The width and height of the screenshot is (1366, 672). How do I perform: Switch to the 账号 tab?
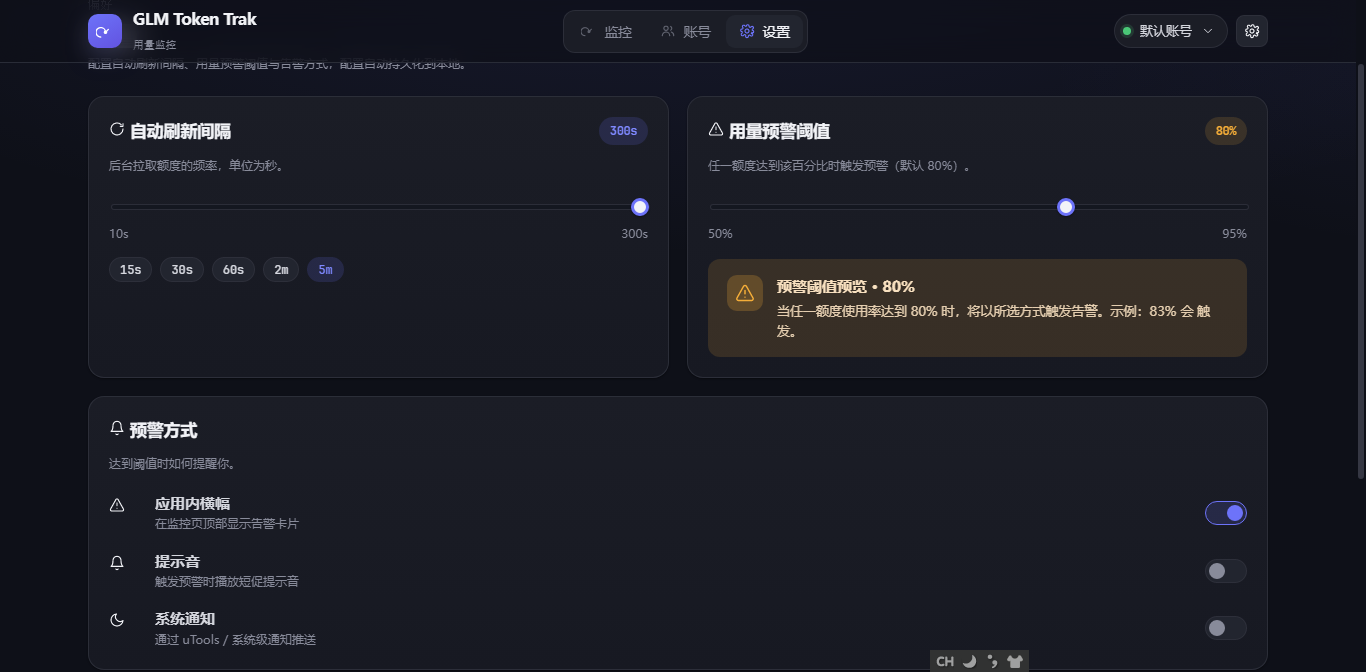[685, 32]
